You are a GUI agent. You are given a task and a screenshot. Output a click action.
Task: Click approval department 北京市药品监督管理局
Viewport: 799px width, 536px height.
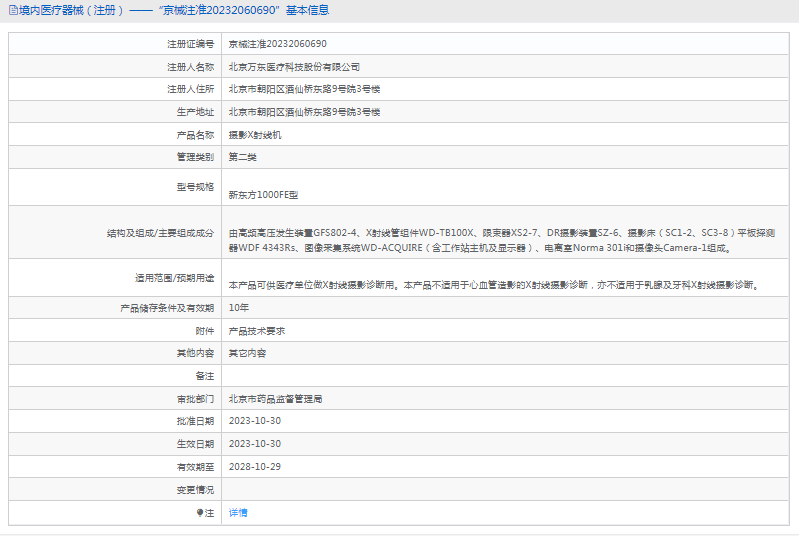(x=275, y=399)
